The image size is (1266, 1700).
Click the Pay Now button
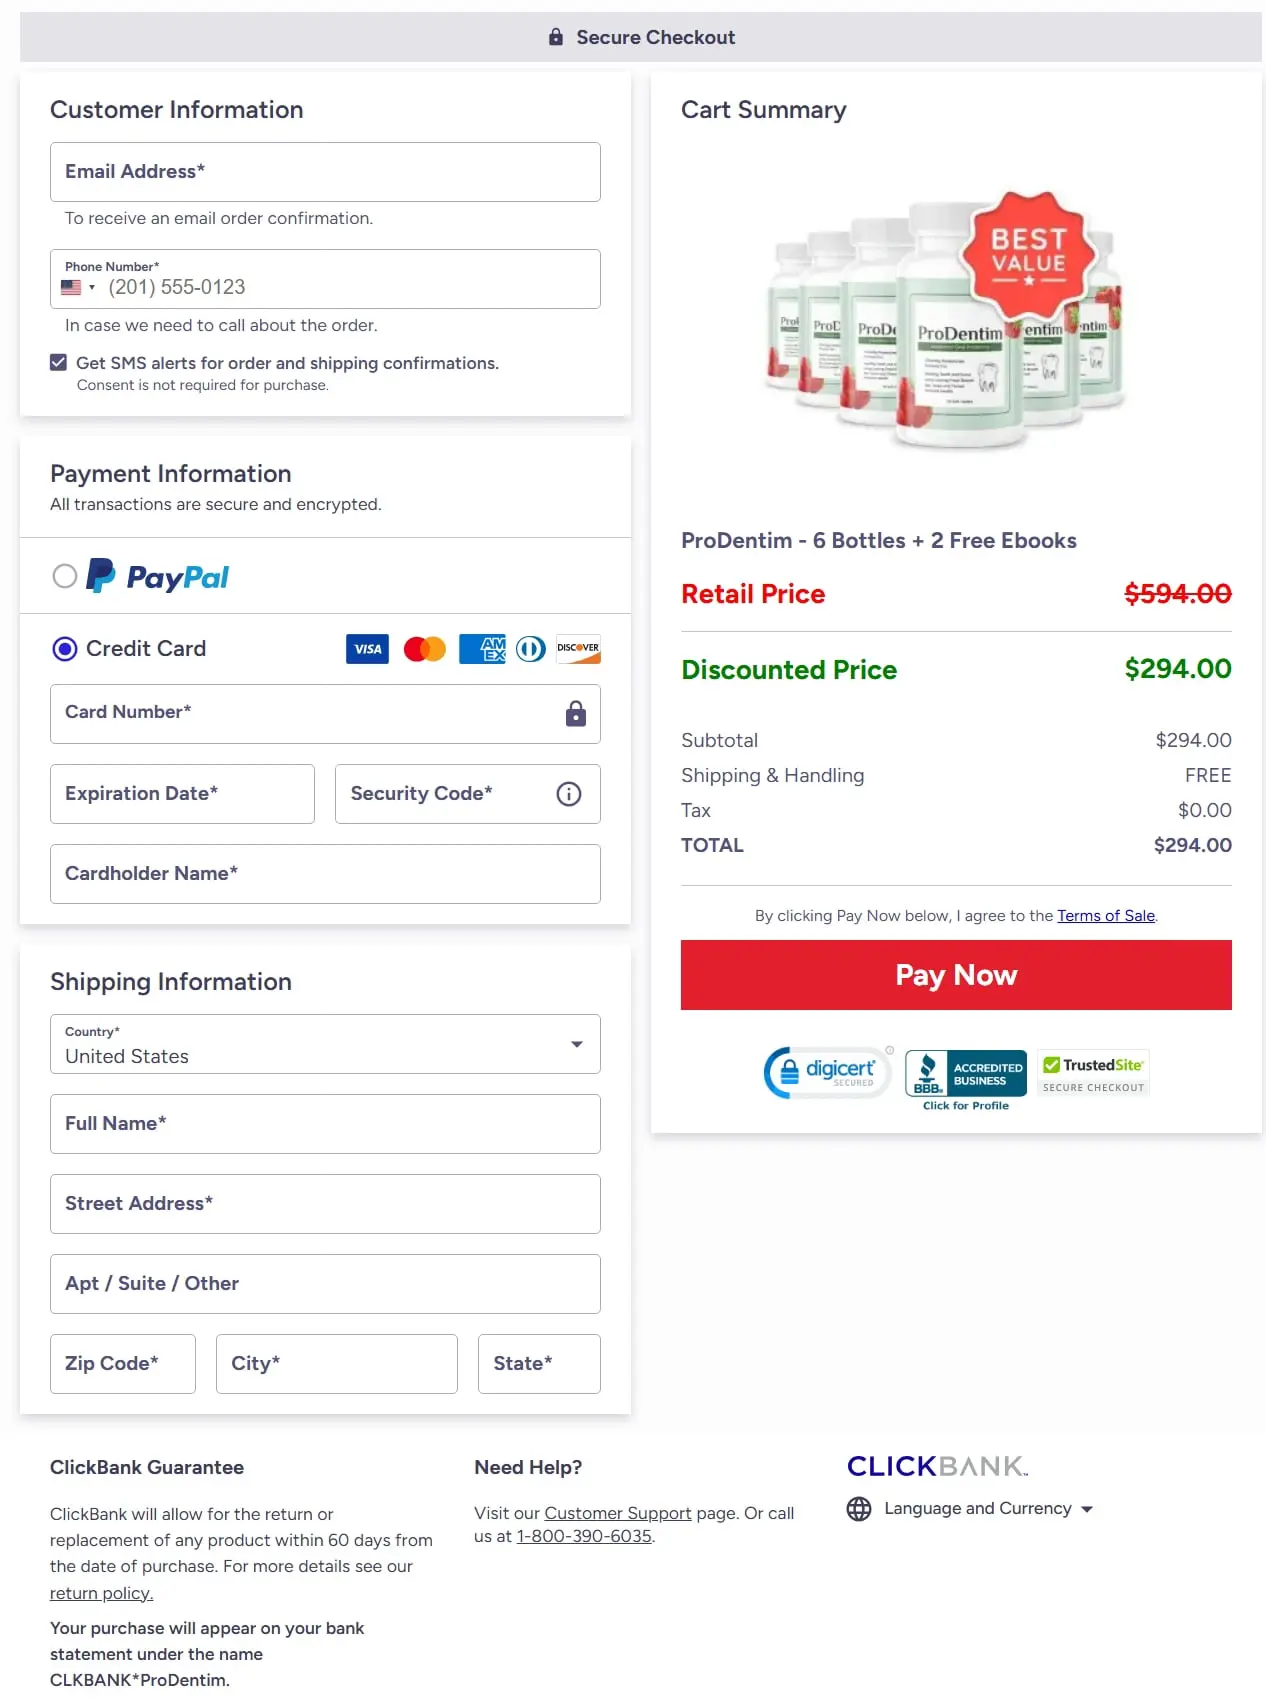956,974
